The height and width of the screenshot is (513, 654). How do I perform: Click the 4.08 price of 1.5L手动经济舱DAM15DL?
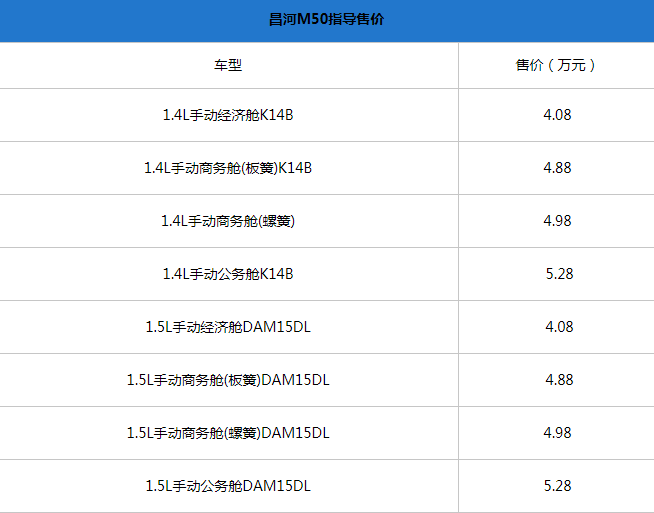pyautogui.click(x=559, y=327)
